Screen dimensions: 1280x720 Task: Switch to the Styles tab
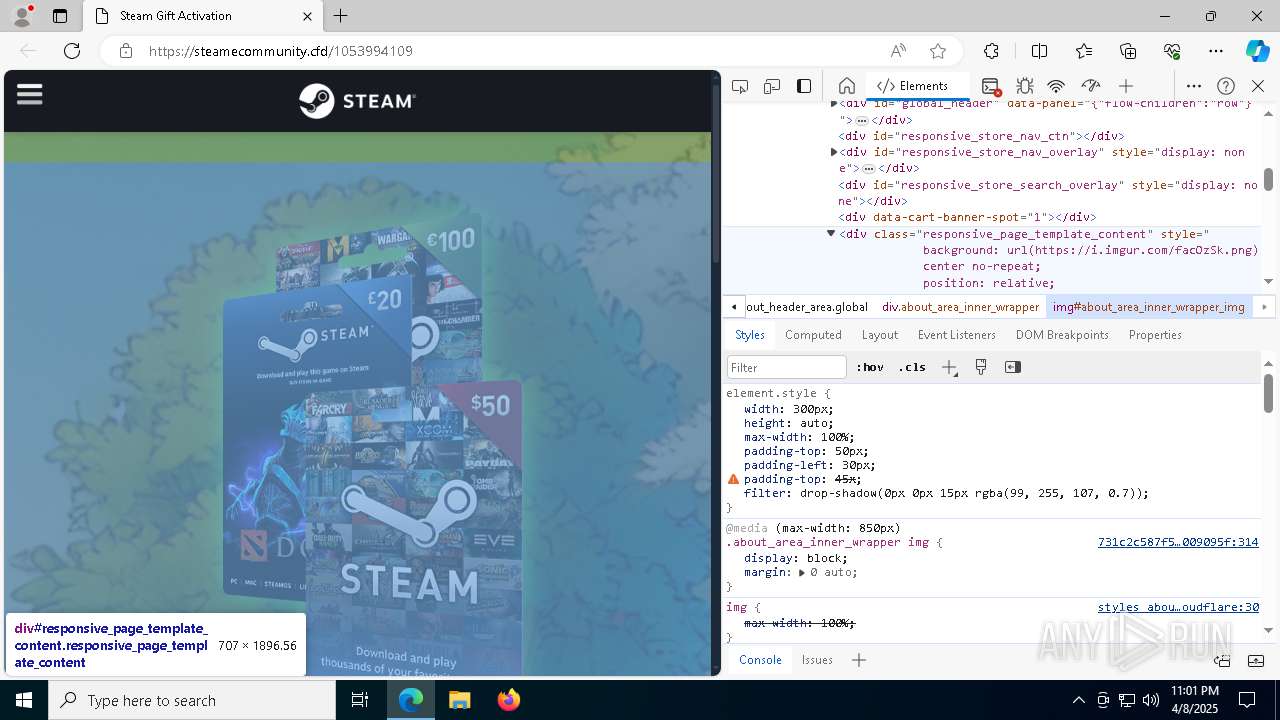pos(750,335)
